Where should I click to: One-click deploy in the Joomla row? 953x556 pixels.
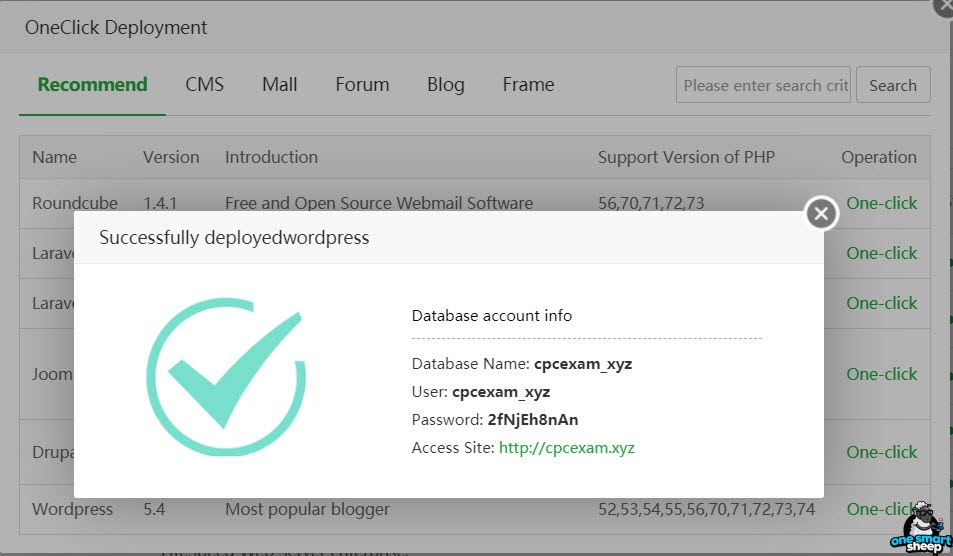click(881, 374)
